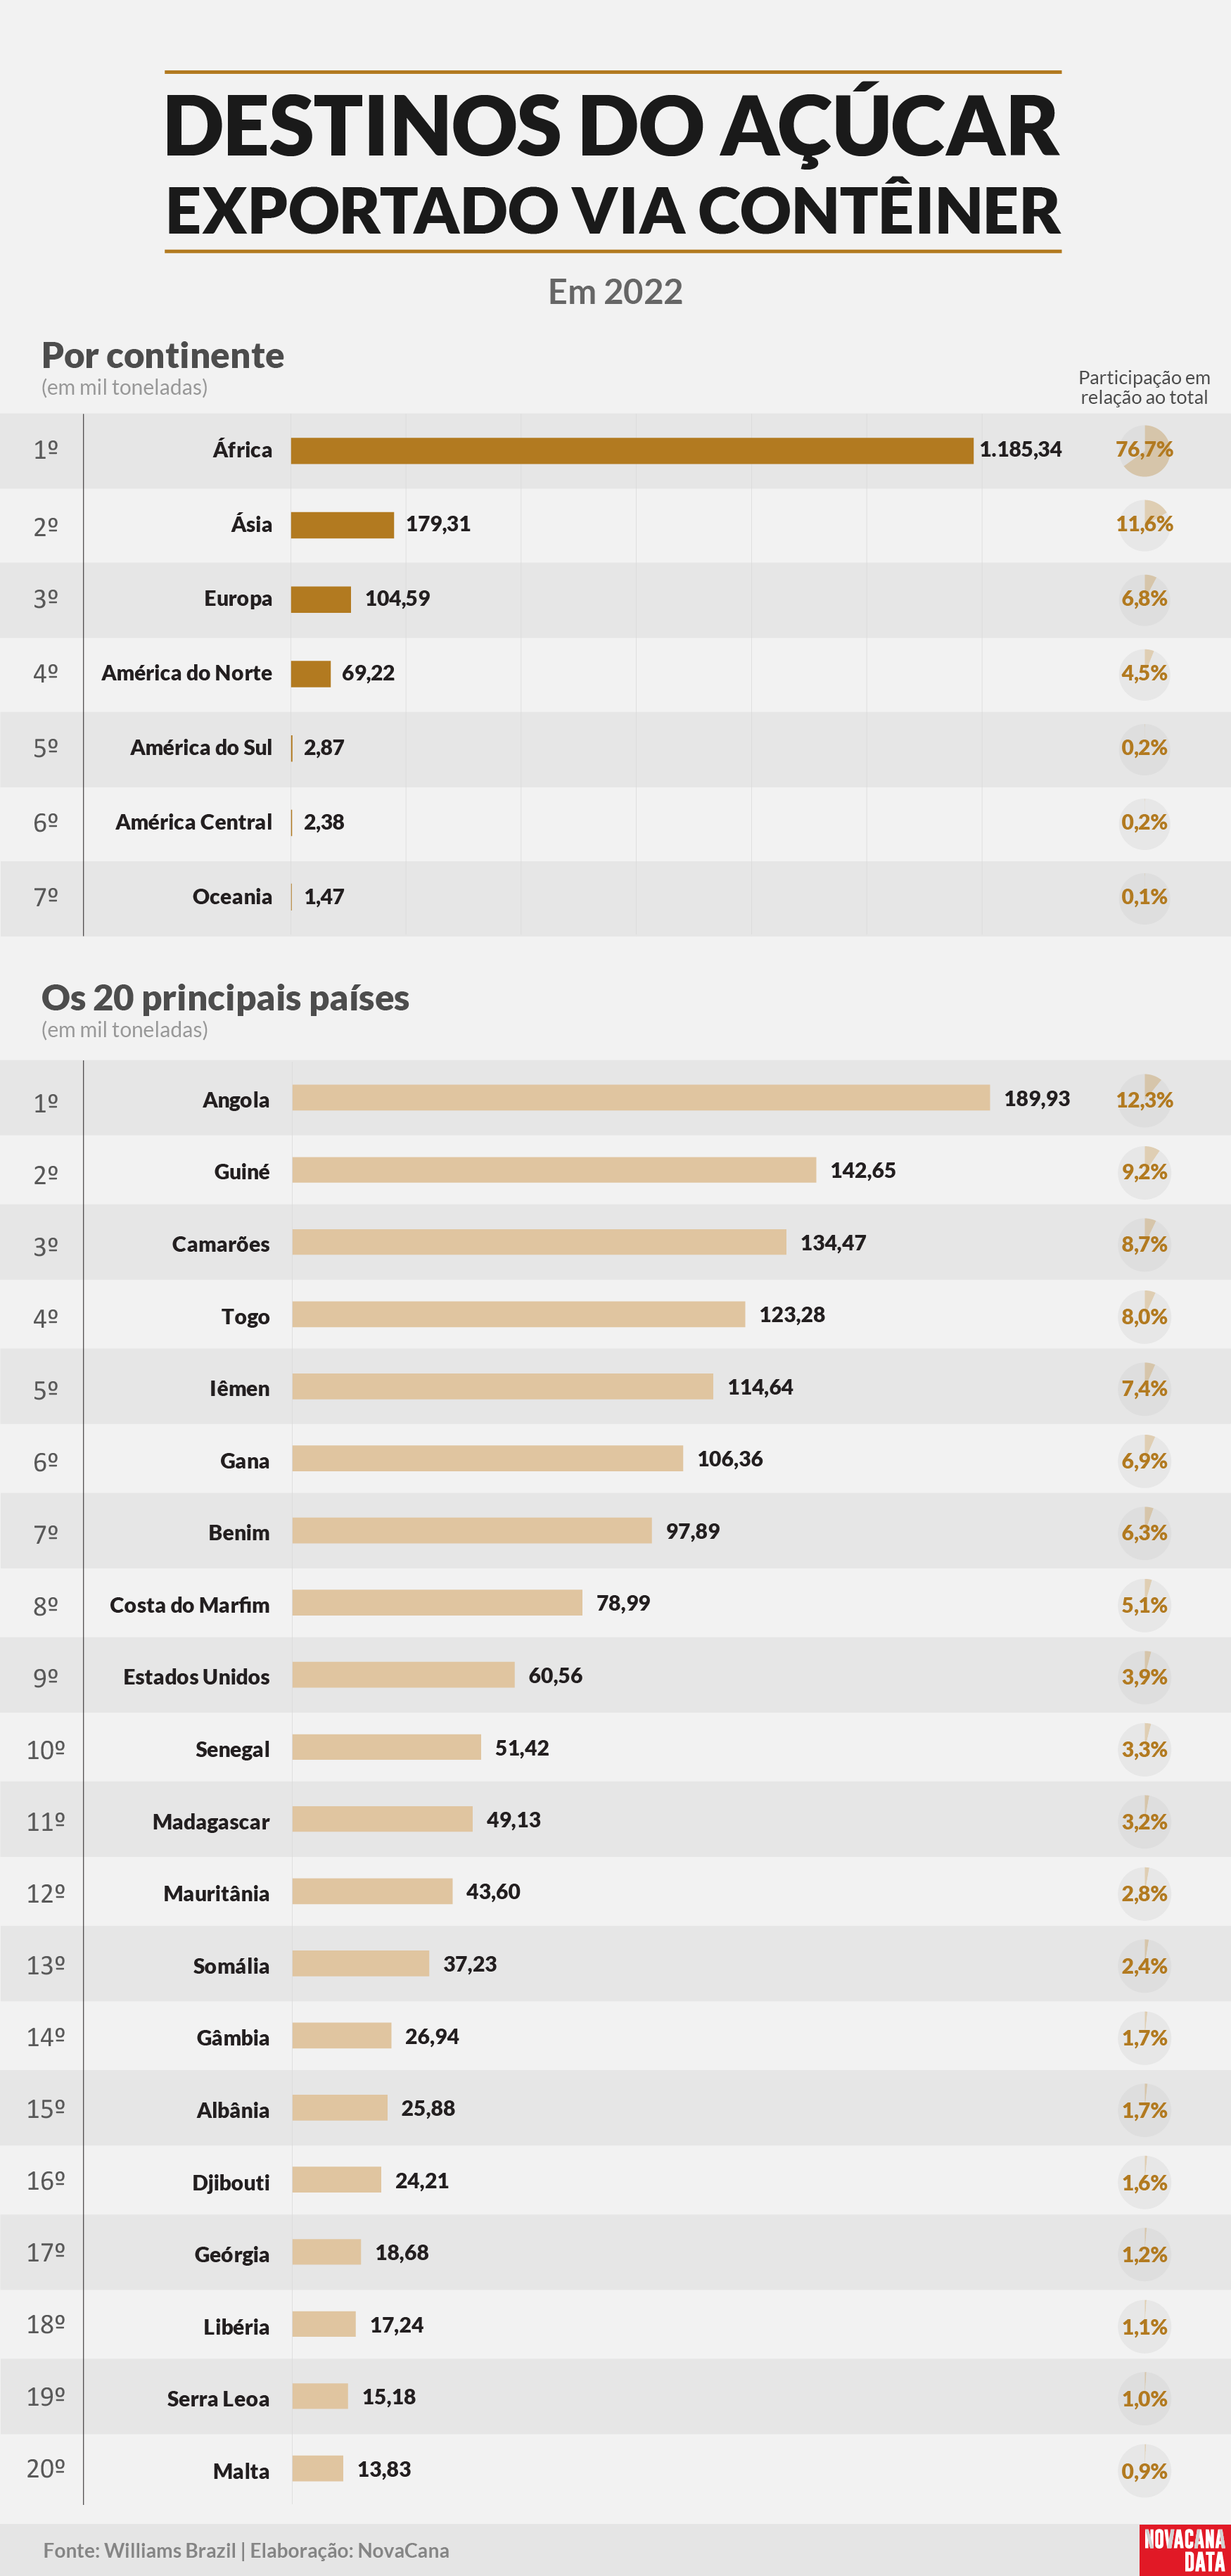
Task: Click the África bar showing 1.185,34
Action: 632,451
